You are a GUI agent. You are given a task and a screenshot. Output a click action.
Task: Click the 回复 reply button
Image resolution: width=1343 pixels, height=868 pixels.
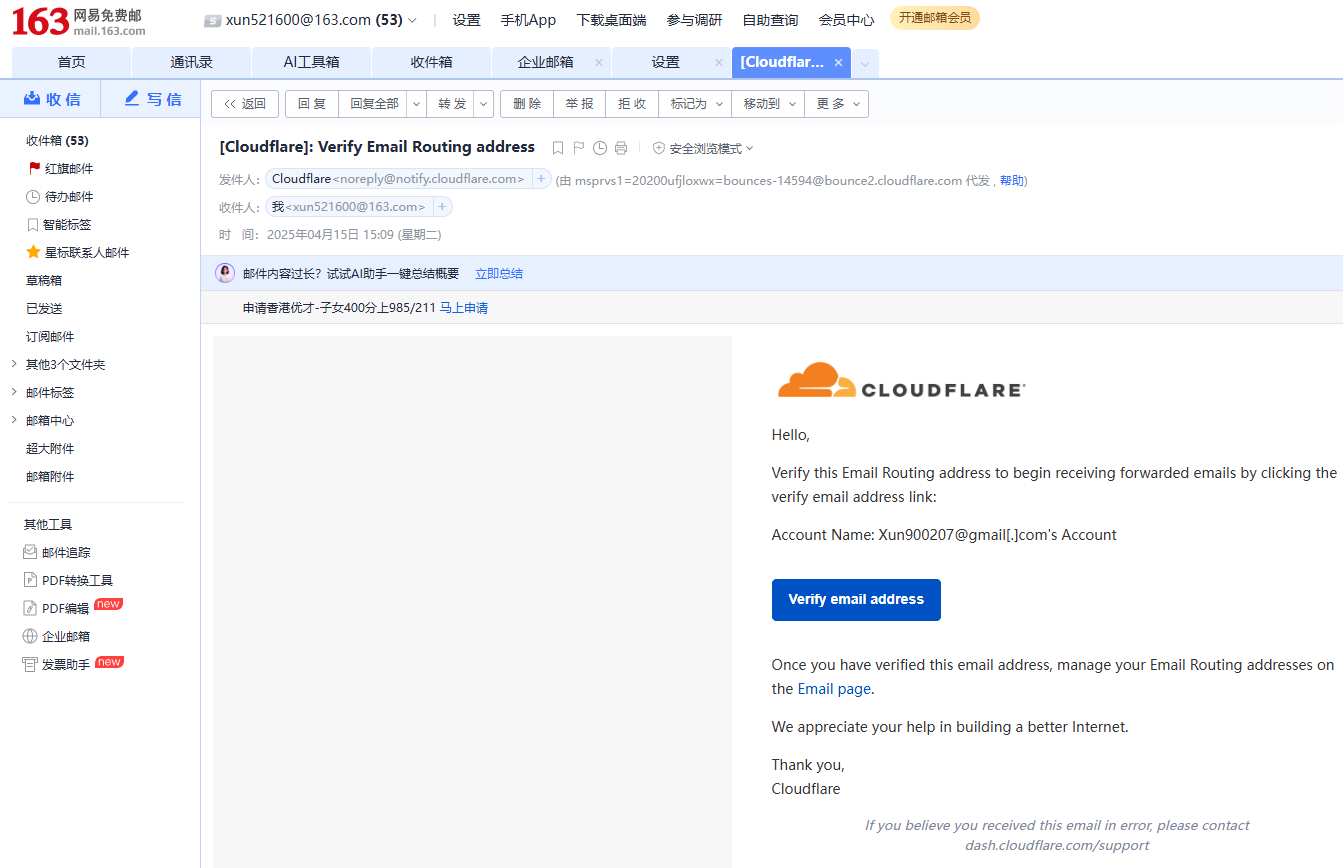click(x=312, y=104)
